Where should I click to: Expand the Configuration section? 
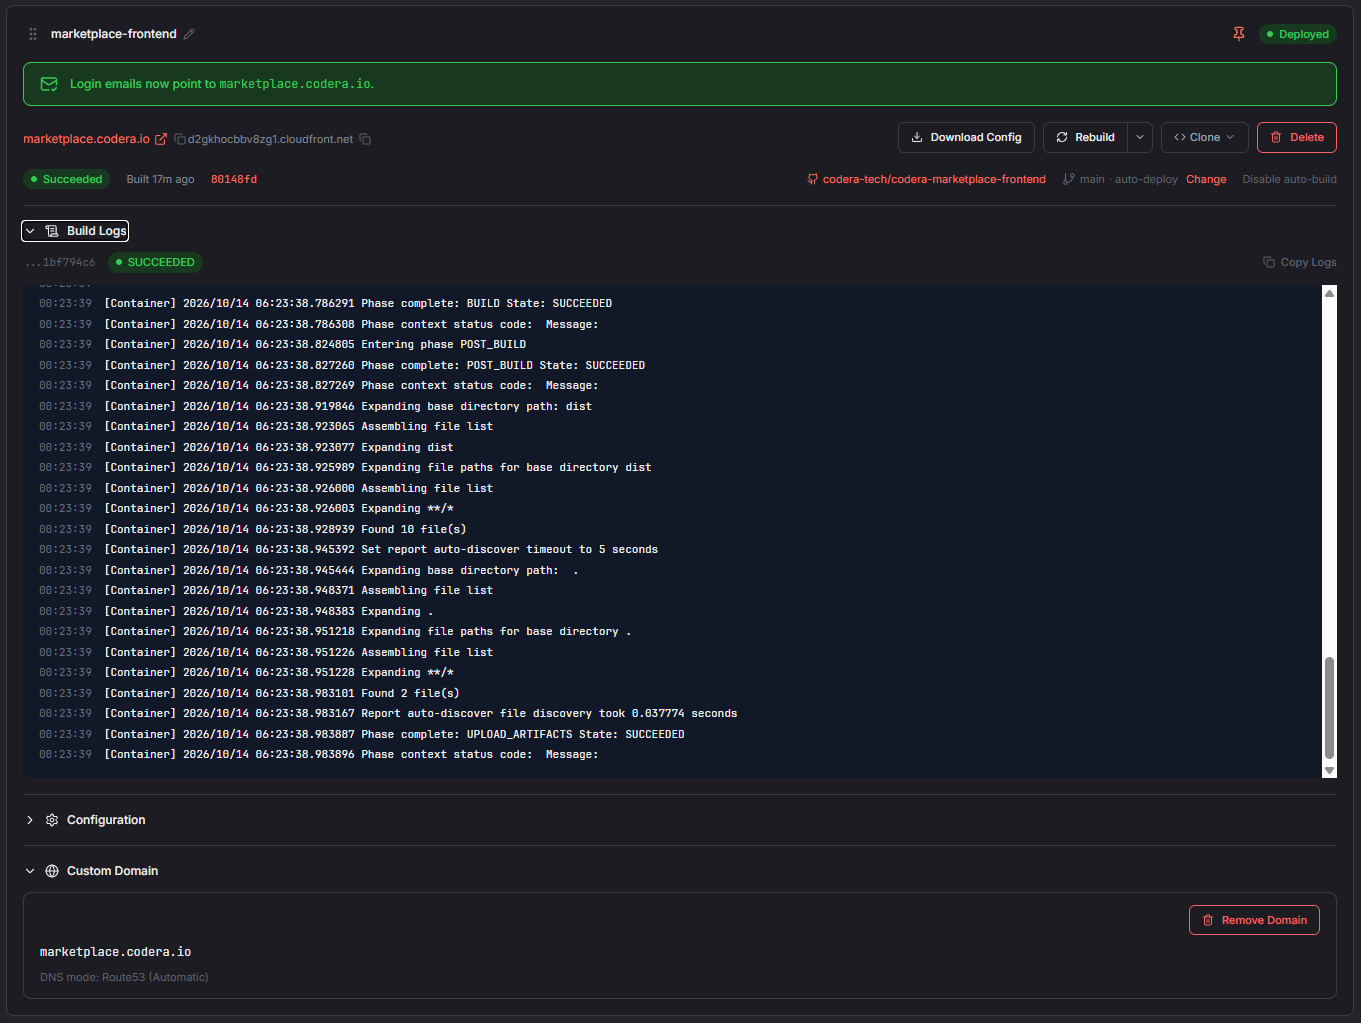(x=30, y=820)
